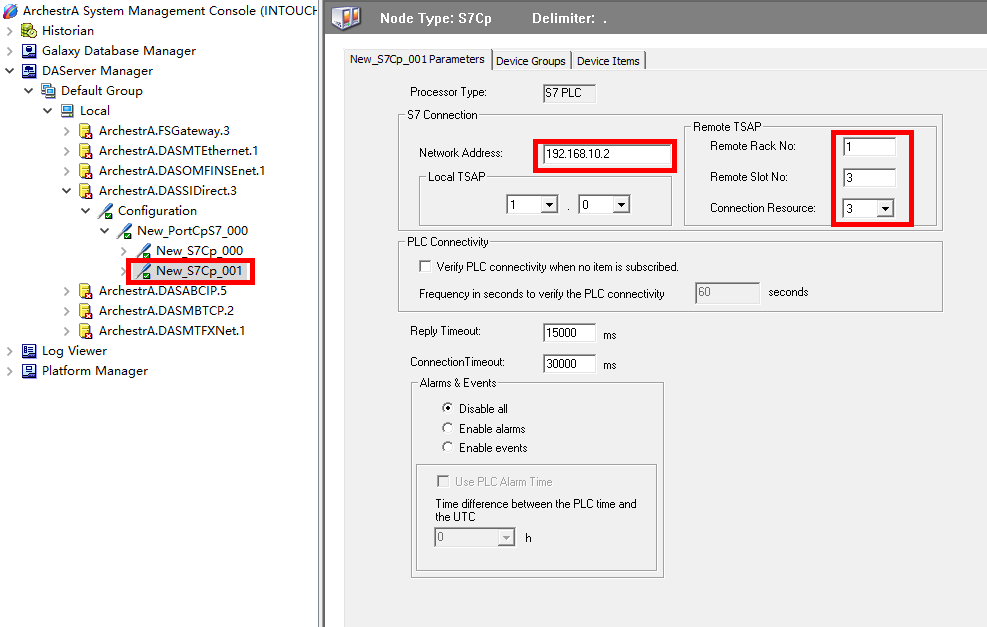Click the ArchestrA.DASSIDirect.3 server icon
987x627 pixels.
click(86, 191)
